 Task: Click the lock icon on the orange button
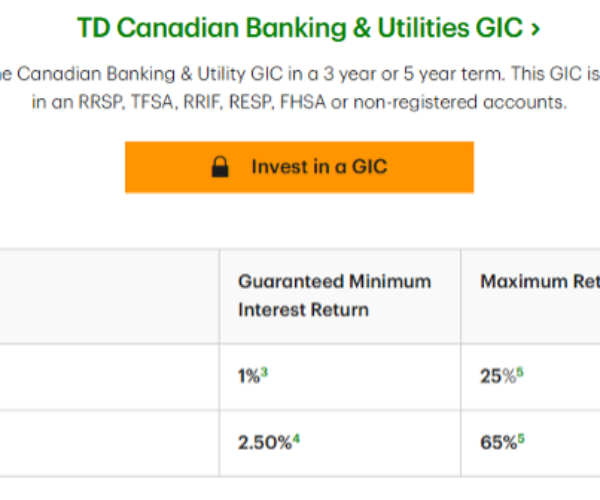tap(220, 167)
